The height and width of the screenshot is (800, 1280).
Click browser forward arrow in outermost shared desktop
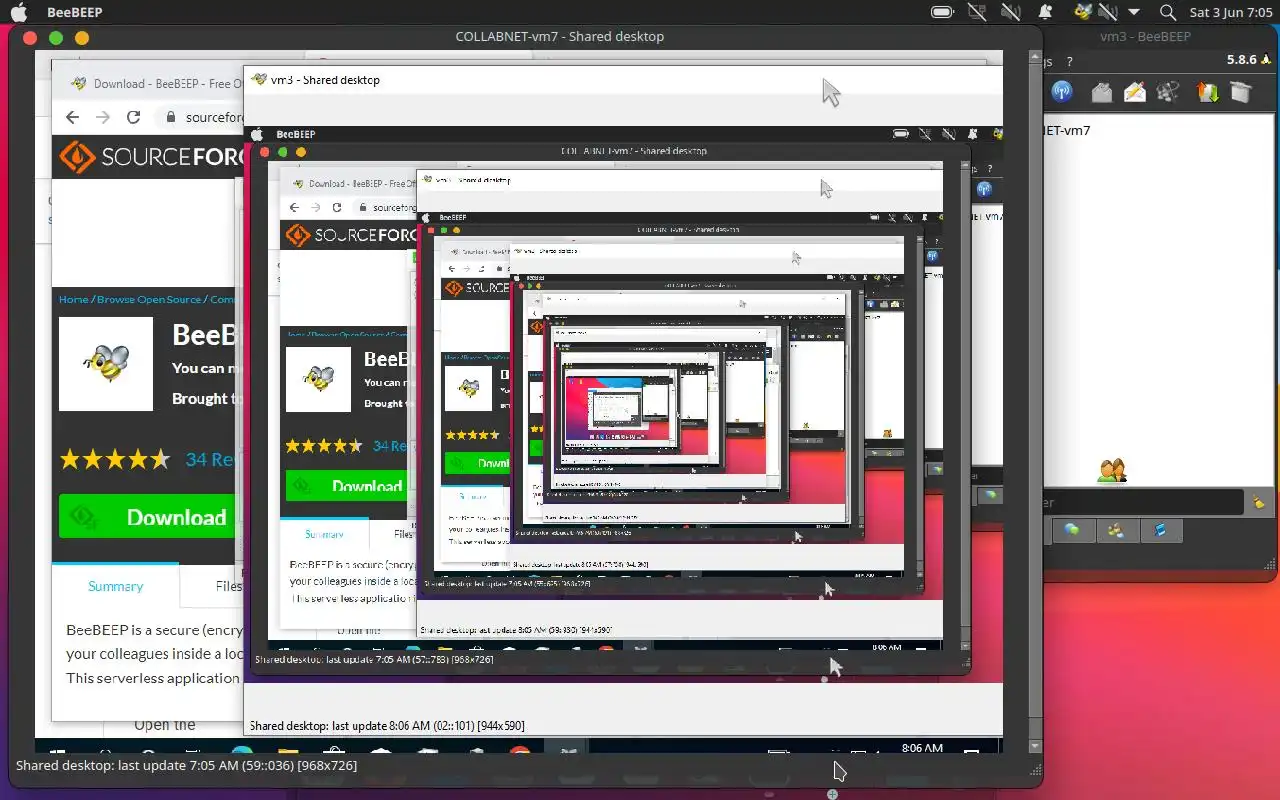coord(102,117)
